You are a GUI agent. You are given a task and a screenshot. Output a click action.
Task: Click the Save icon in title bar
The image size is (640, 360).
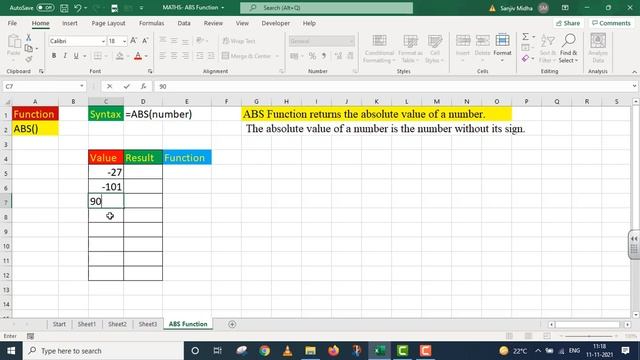coord(64,8)
